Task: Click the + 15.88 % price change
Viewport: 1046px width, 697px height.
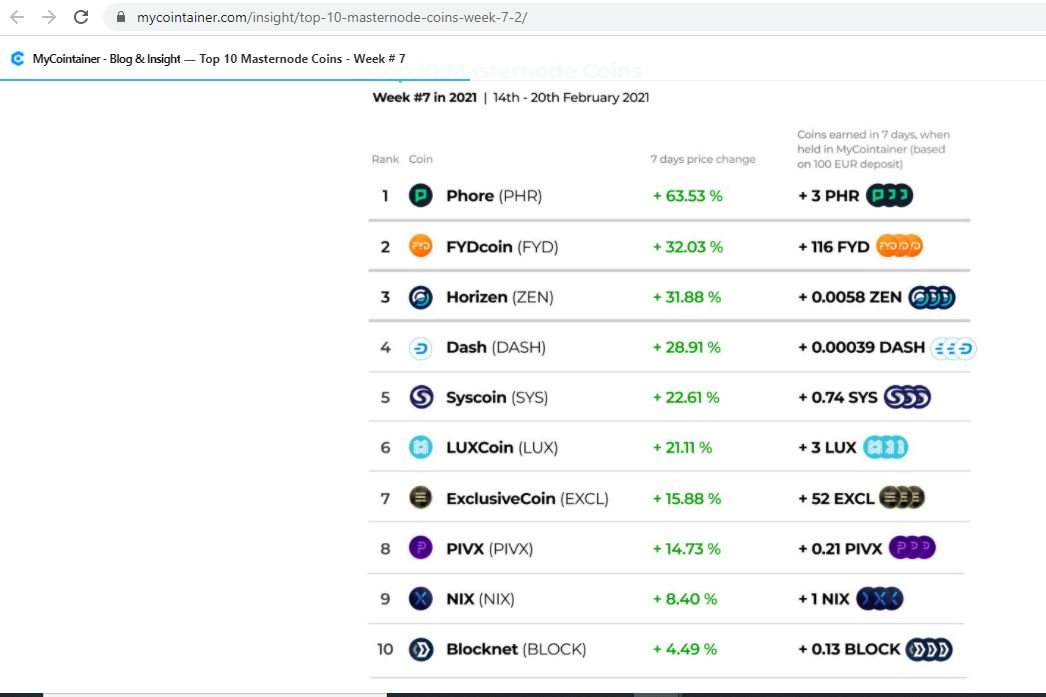Action: pos(686,498)
